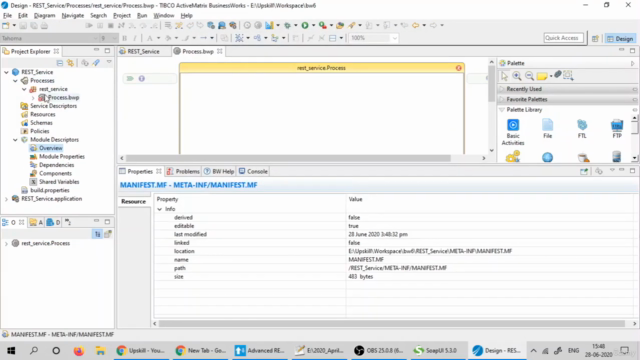Open the Tahoma font dropdown

96,38
